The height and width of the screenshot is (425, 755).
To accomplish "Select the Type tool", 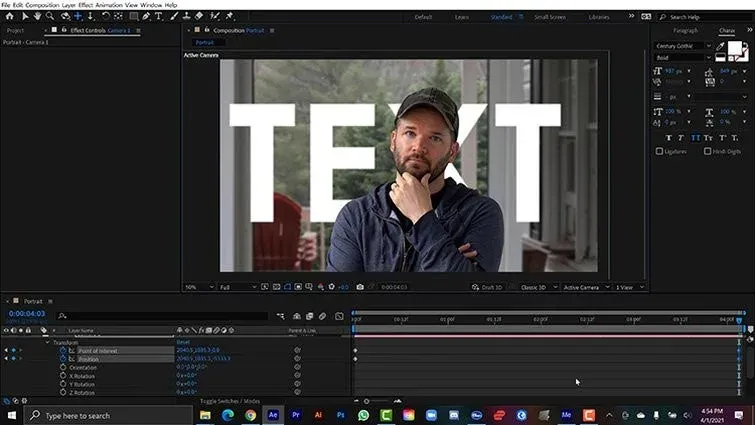I will 158,16.
